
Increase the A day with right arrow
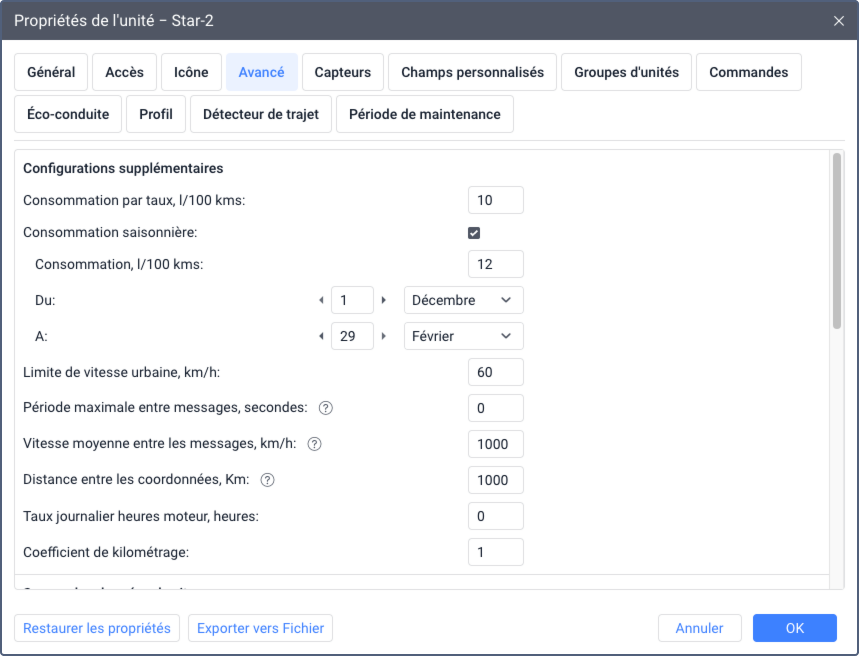(x=384, y=336)
